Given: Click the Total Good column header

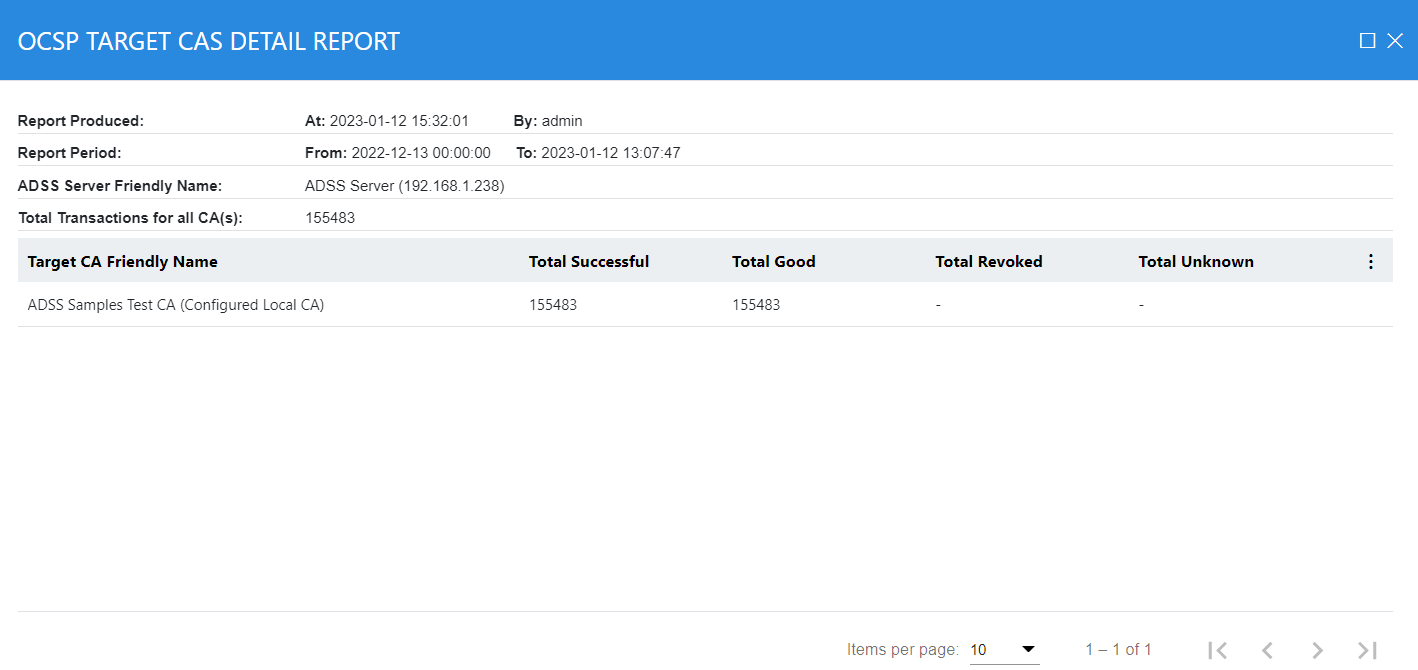Looking at the screenshot, I should click(x=773, y=262).
